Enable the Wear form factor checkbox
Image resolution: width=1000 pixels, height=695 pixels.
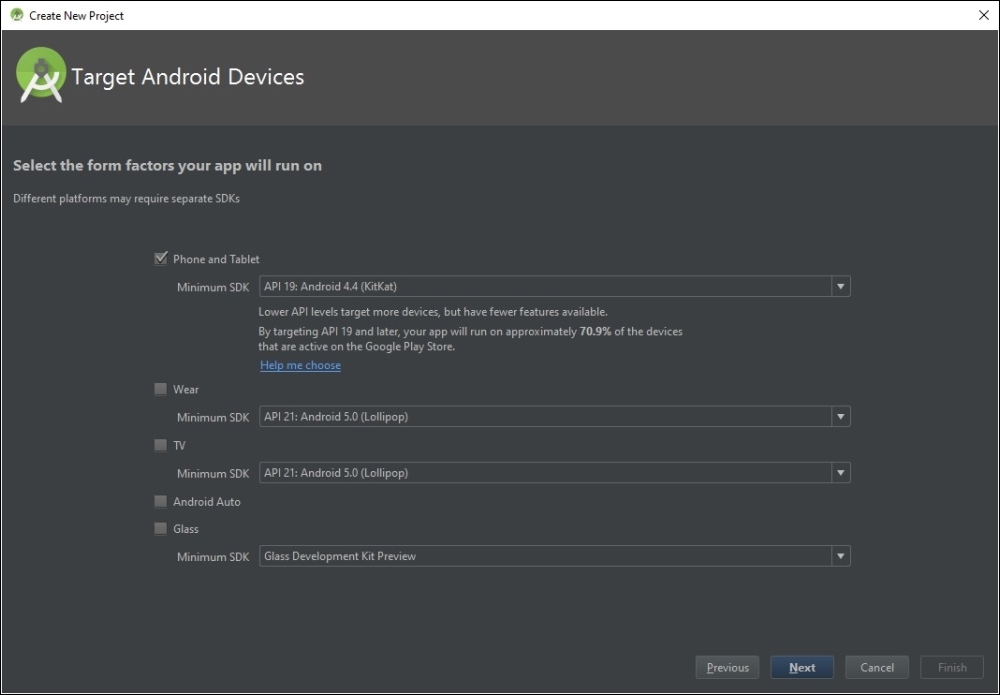tap(161, 389)
